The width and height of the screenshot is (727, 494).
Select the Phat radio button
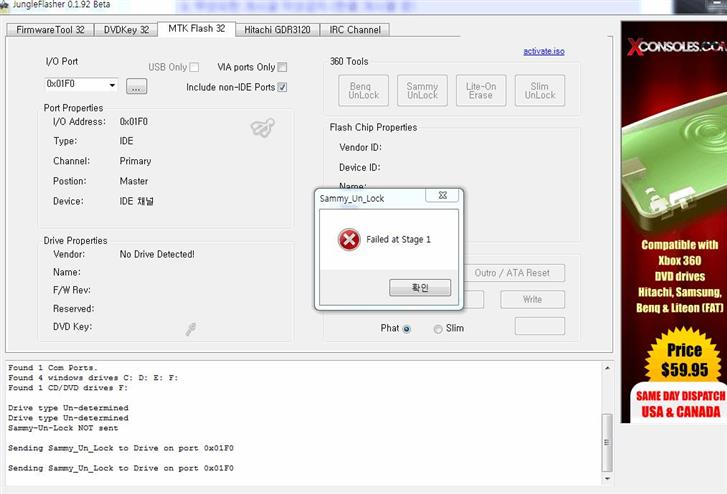[407, 329]
